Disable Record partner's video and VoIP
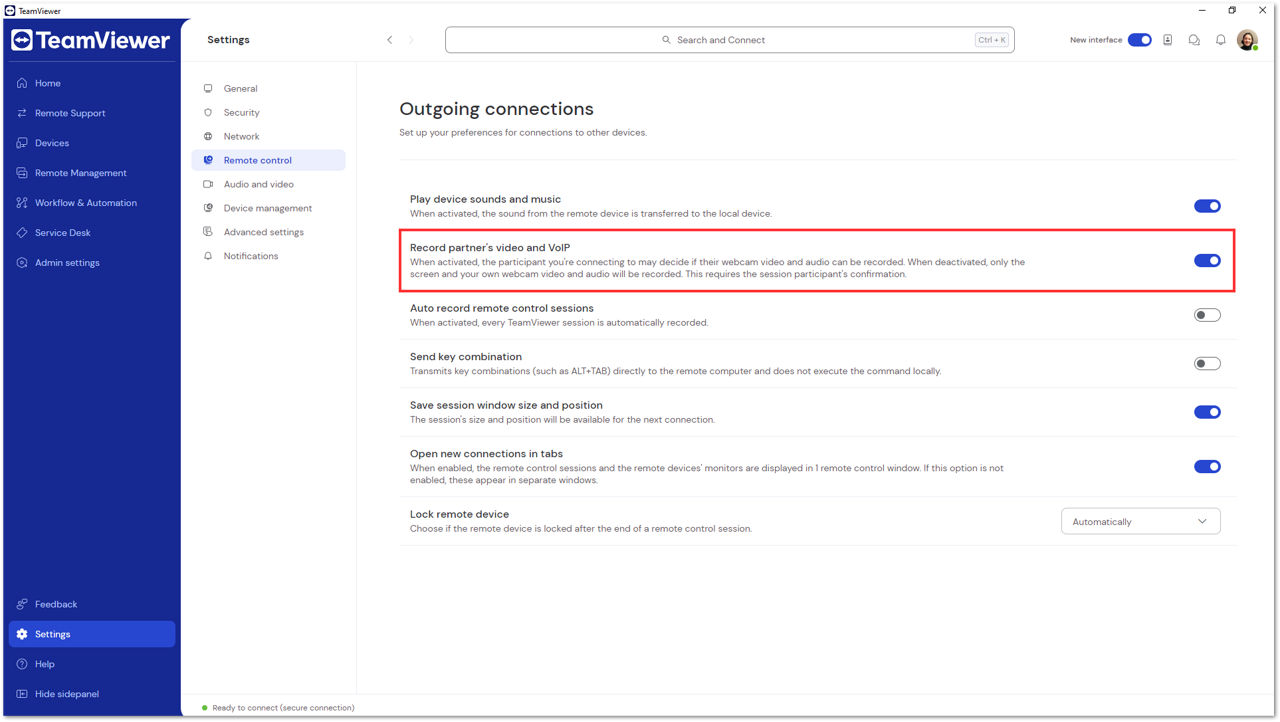Image resolution: width=1280 pixels, height=722 pixels. coord(1207,261)
